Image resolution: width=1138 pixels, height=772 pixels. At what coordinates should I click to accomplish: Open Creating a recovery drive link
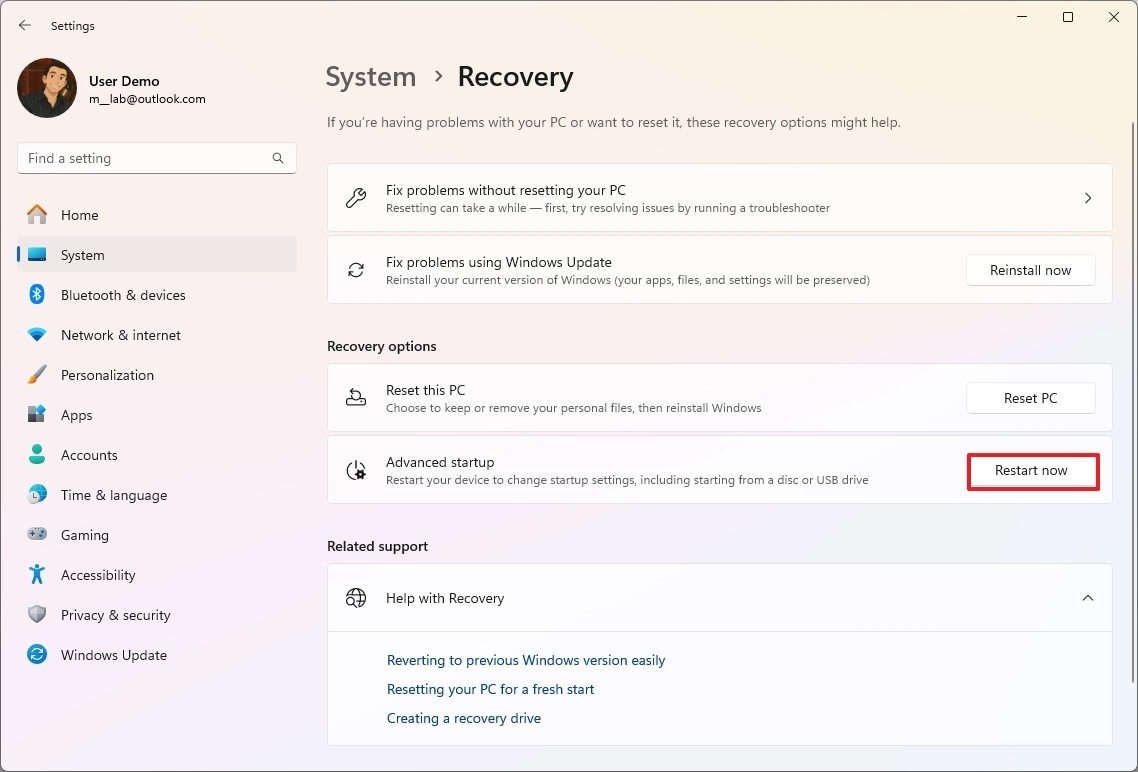(464, 718)
